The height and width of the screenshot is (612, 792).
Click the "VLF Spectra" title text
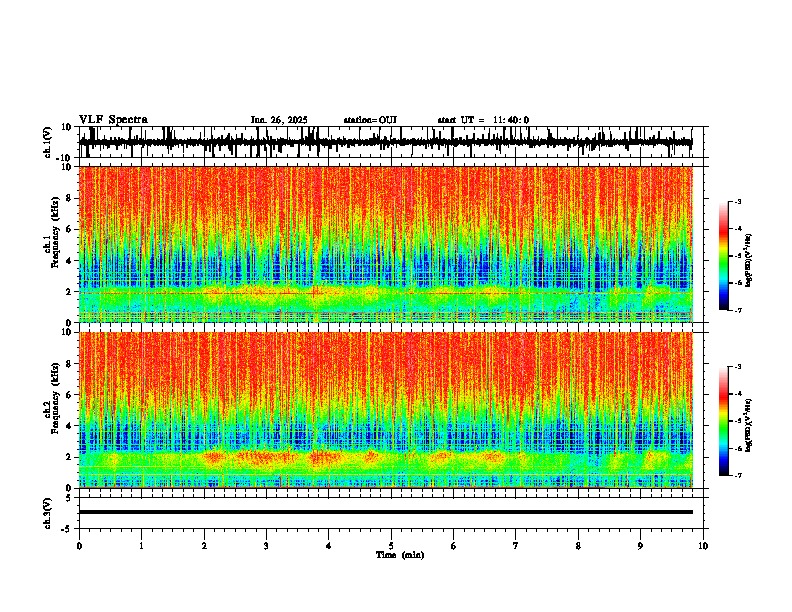click(x=113, y=120)
